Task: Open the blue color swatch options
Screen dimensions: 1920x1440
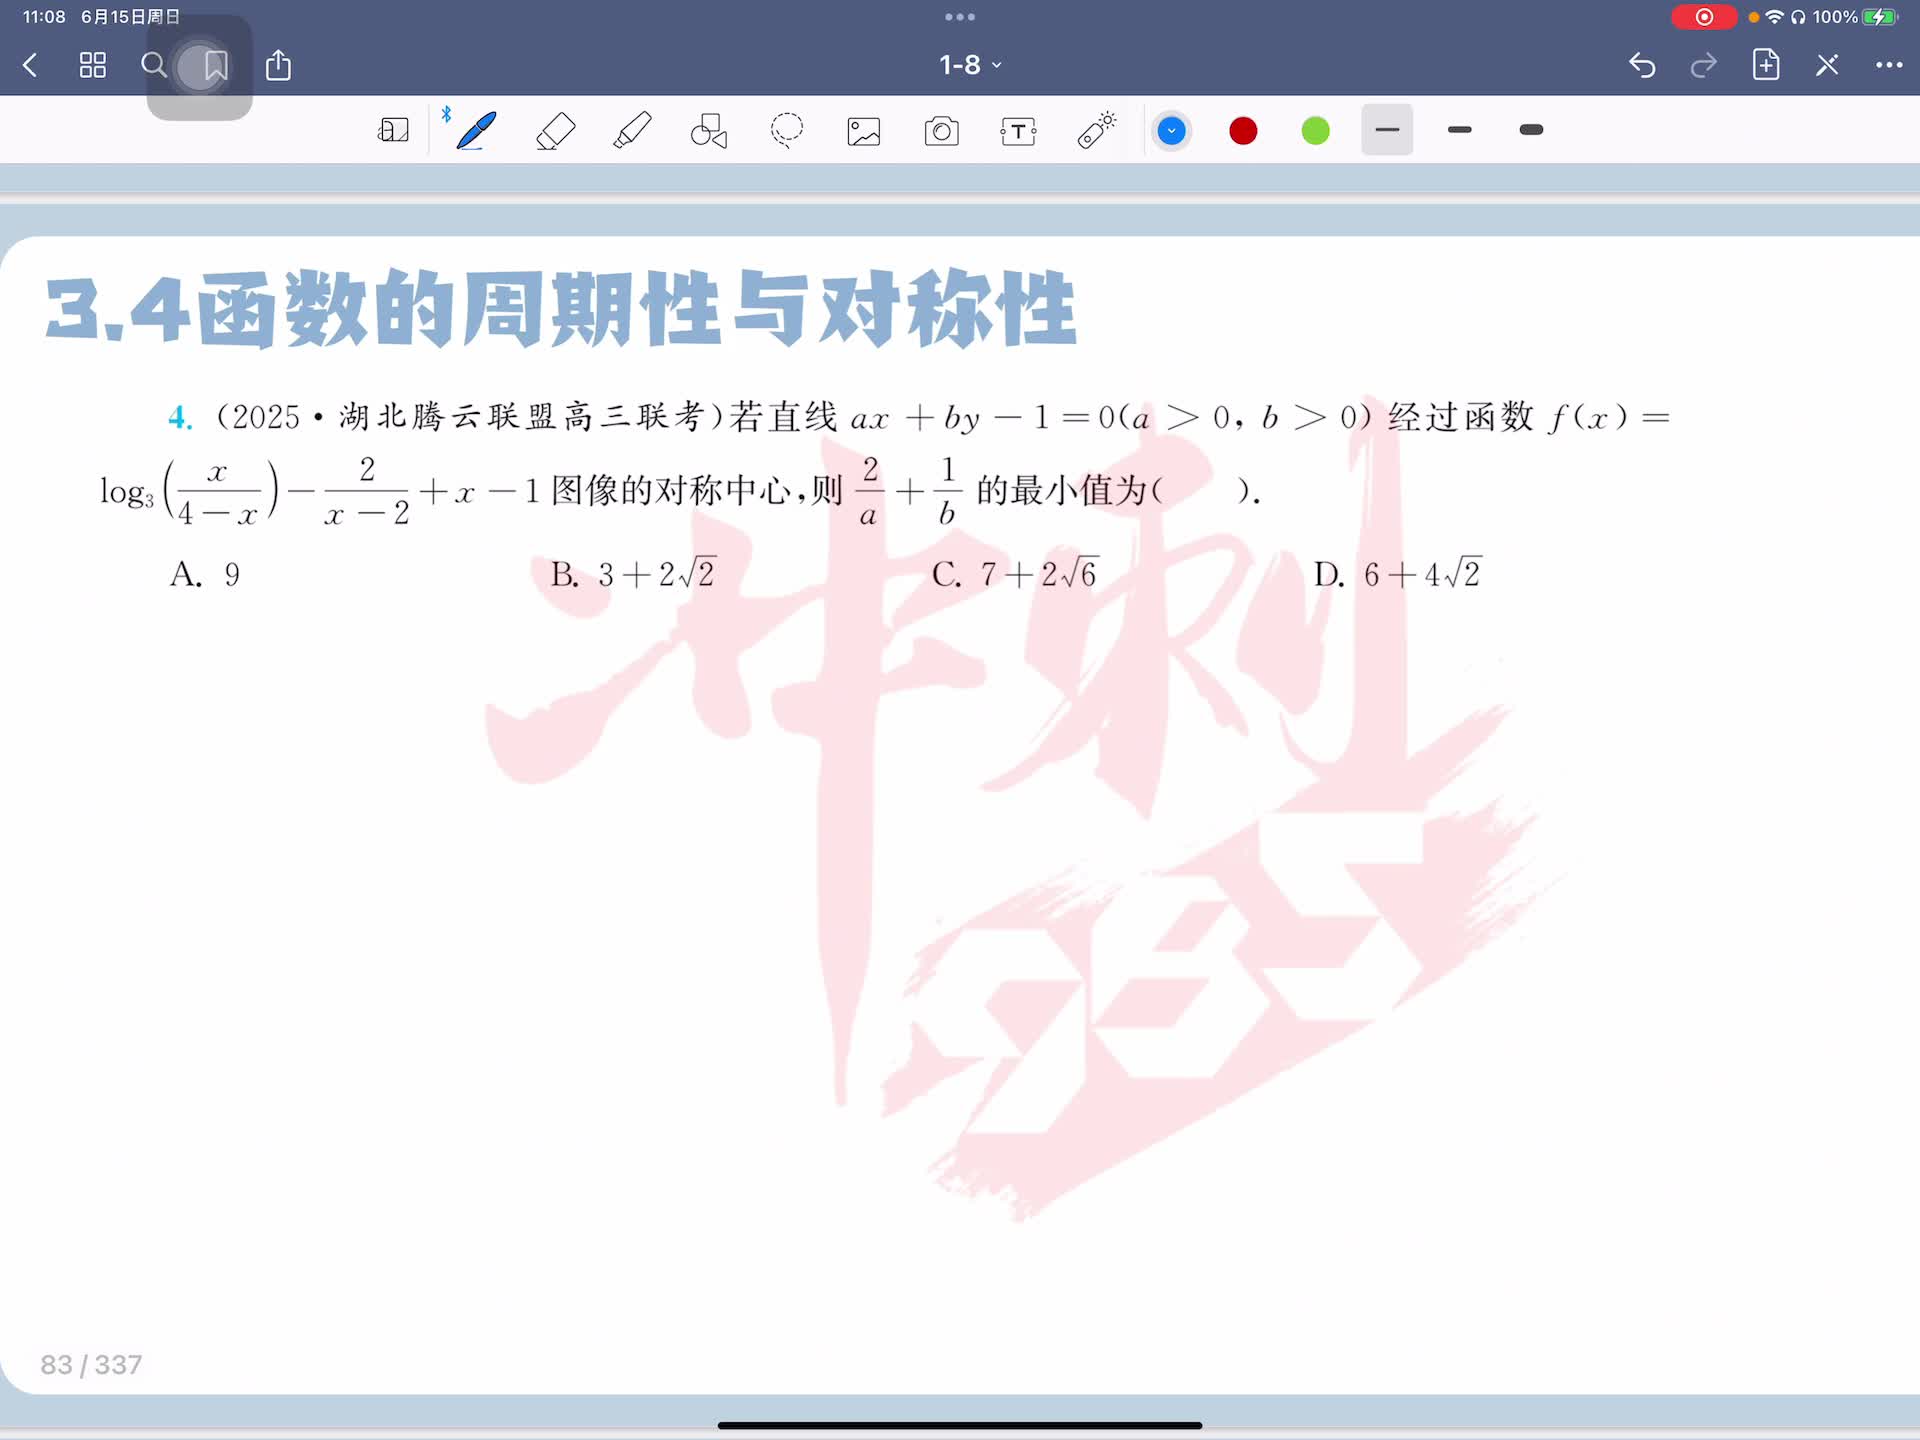Action: (1171, 131)
